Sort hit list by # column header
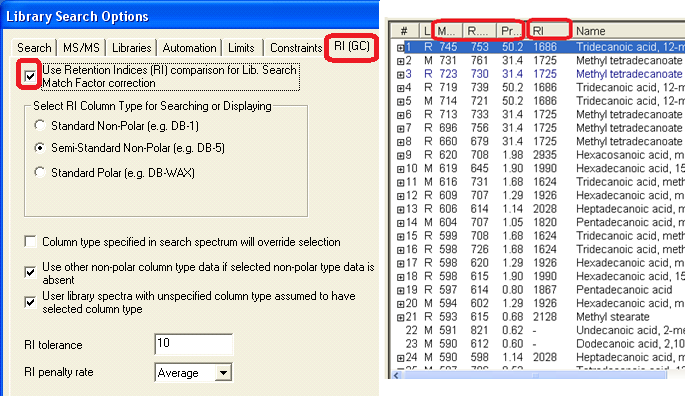The height and width of the screenshot is (396, 691). pyautogui.click(x=404, y=31)
